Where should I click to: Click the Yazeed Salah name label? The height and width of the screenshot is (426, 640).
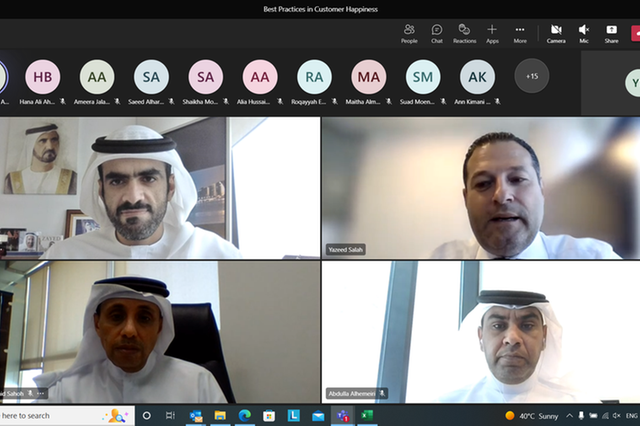pos(345,250)
